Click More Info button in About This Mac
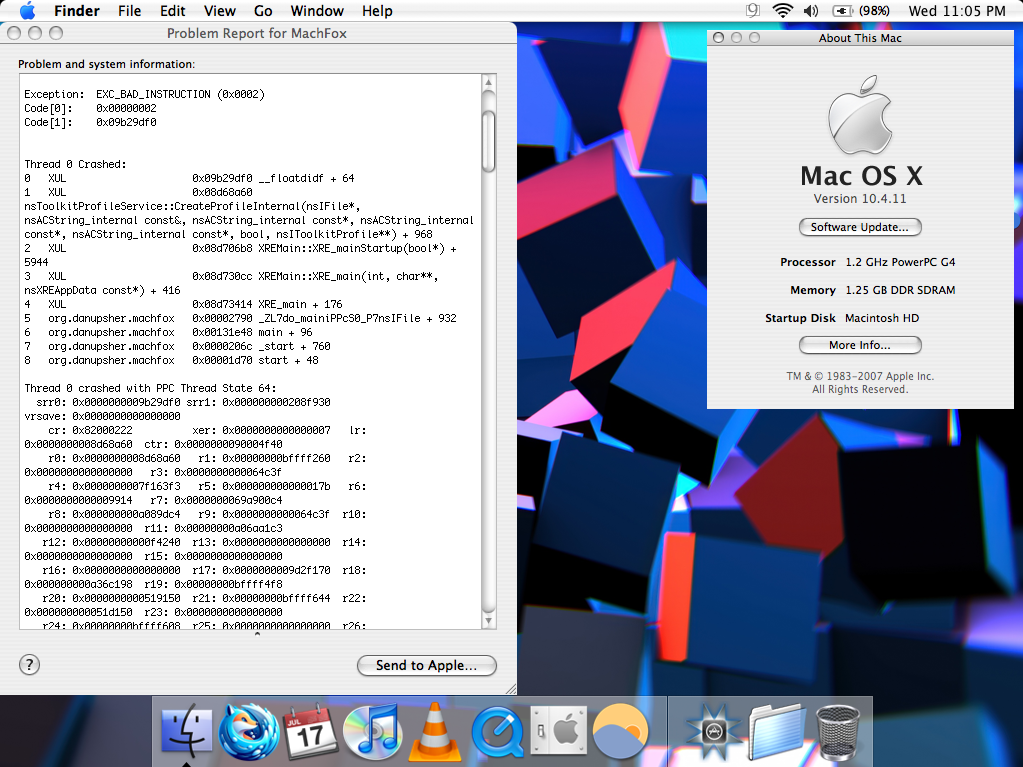The width and height of the screenshot is (1023, 767). 860,345
